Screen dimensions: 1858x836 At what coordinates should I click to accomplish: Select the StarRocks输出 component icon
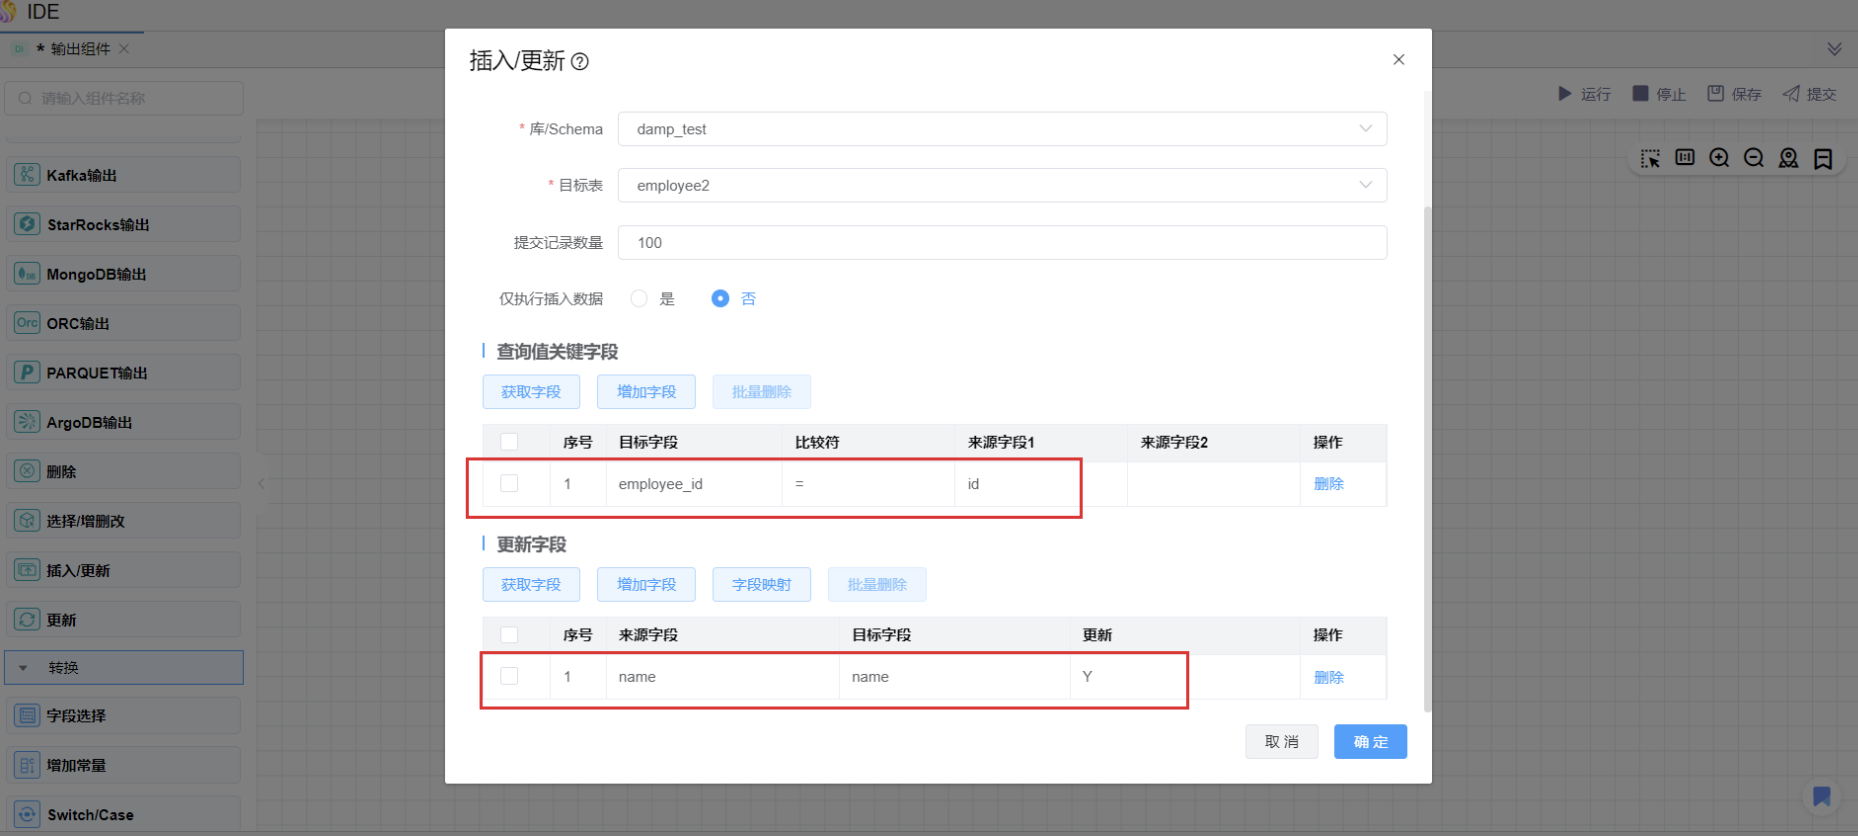[x=27, y=224]
